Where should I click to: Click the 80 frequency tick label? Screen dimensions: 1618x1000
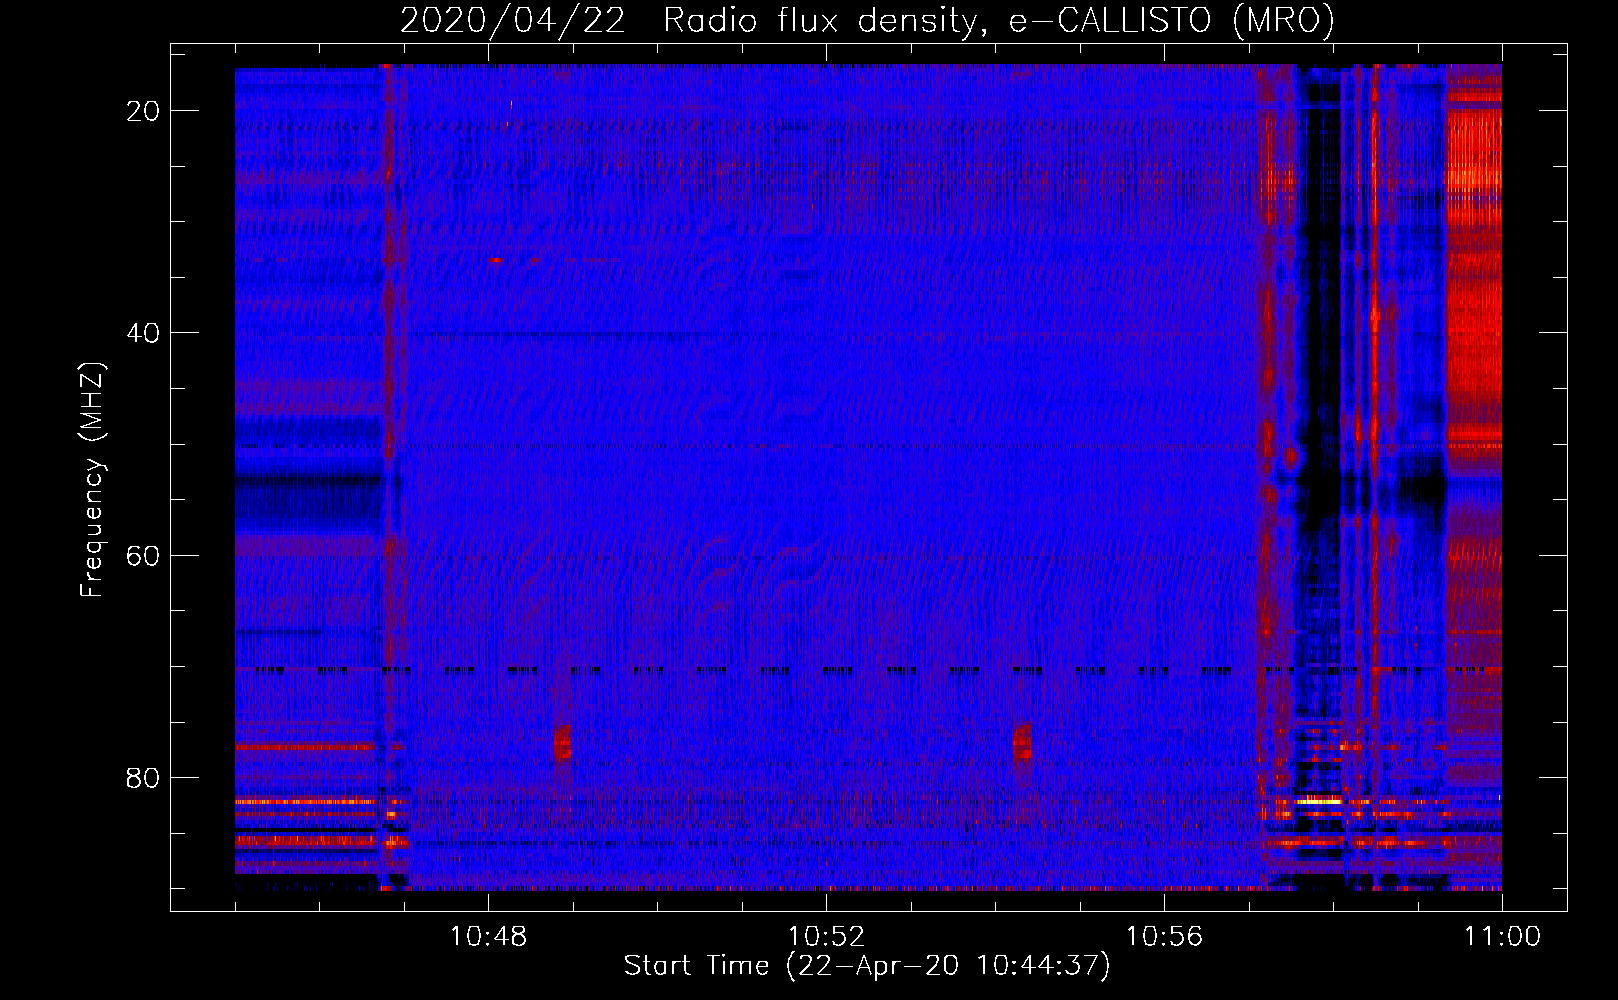(143, 778)
